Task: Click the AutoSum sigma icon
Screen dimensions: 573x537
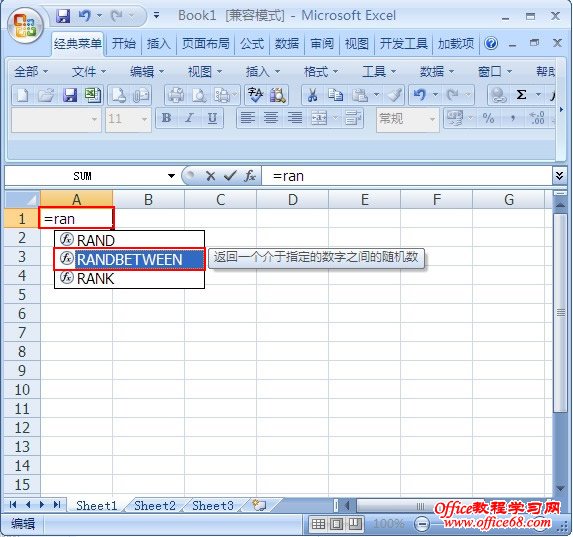Action: pos(521,95)
